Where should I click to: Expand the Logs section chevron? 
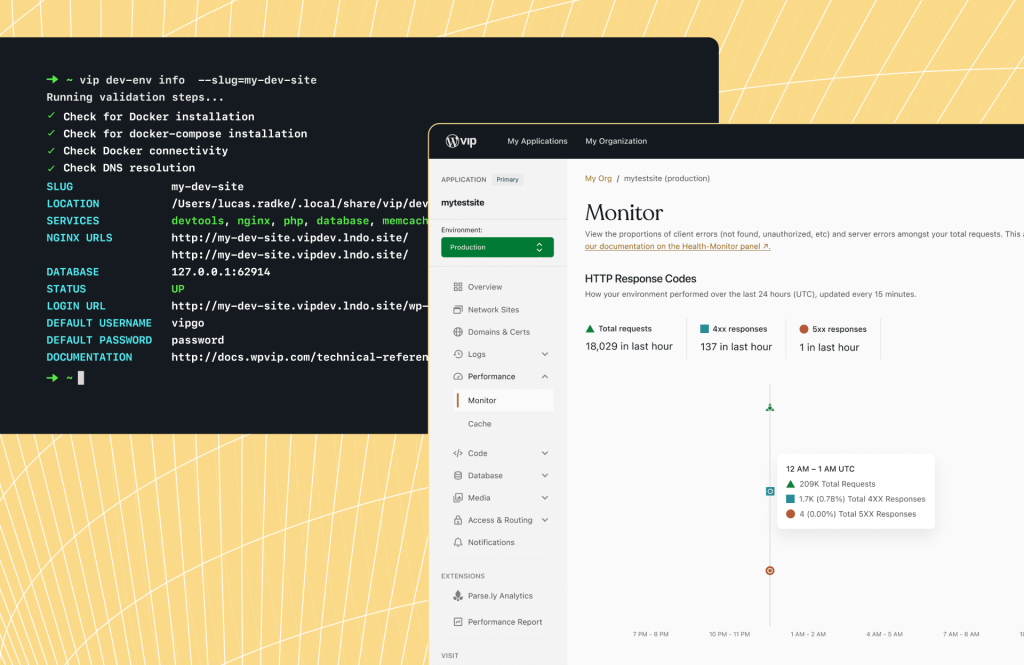[x=545, y=354]
